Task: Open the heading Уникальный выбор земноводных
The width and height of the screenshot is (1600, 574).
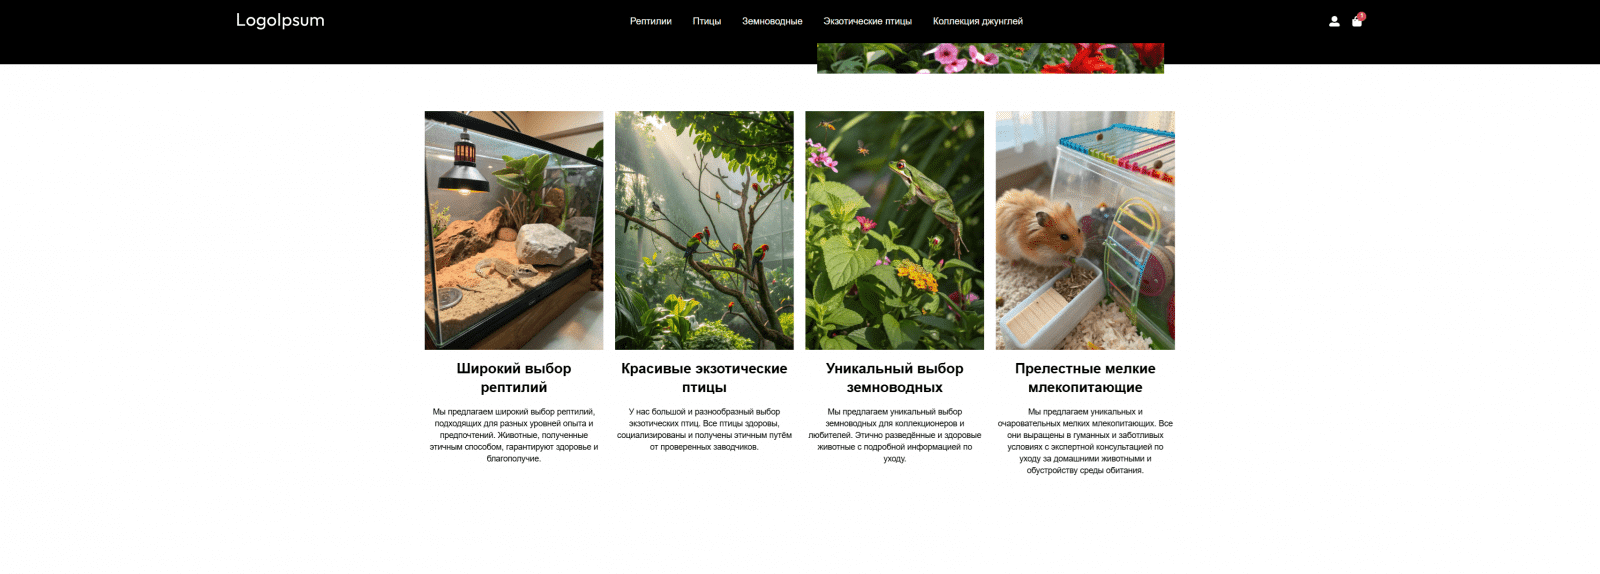Action: 895,378
